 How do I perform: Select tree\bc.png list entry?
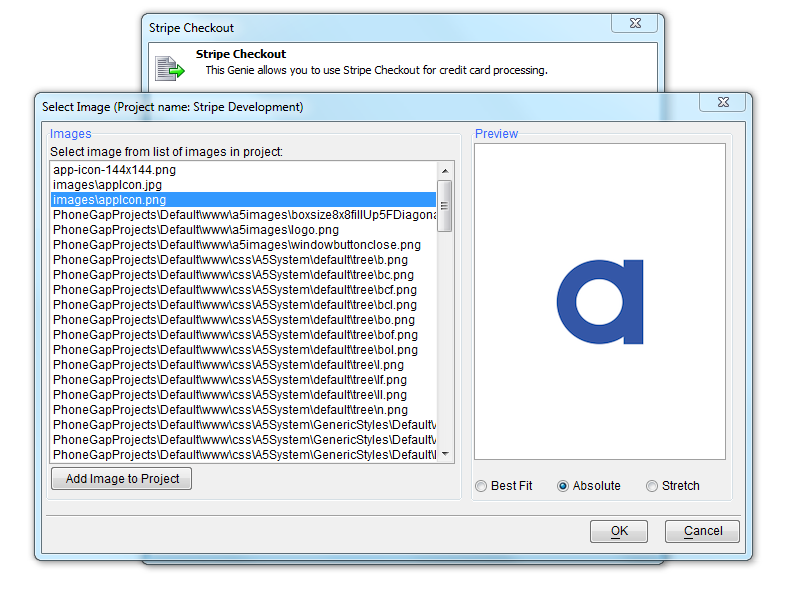click(244, 275)
